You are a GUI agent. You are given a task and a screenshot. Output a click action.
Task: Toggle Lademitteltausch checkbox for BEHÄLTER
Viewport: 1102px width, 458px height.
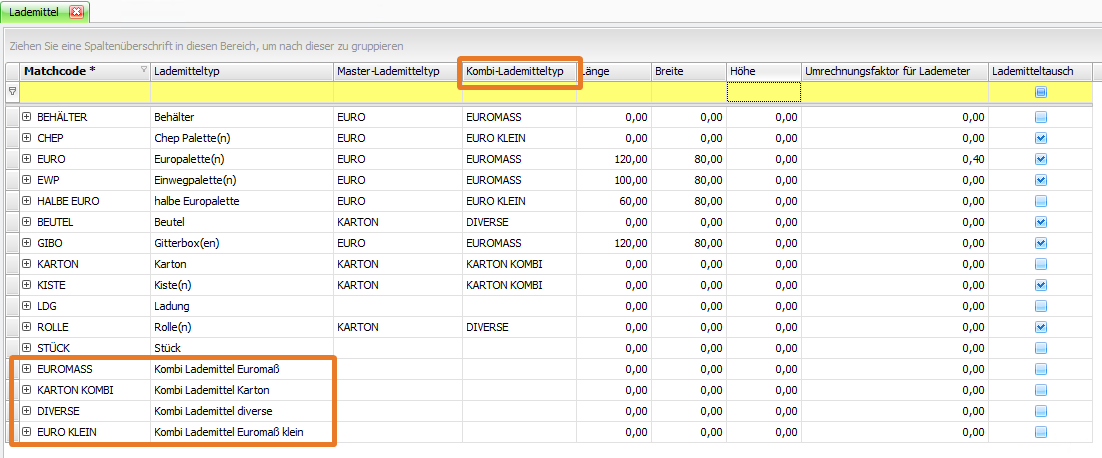coord(1041,117)
